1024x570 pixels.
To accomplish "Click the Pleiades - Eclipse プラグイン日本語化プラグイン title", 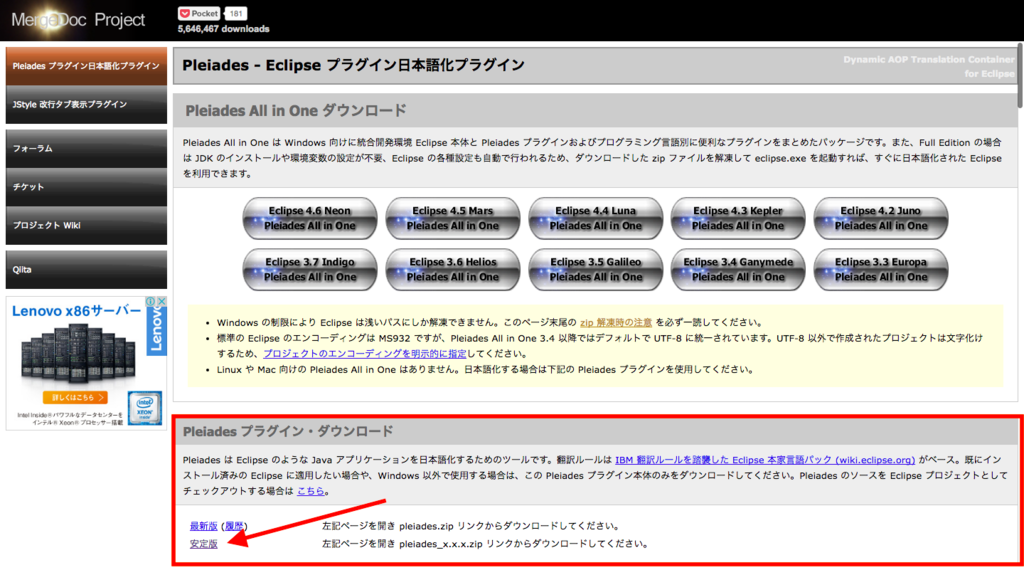I will (353, 65).
